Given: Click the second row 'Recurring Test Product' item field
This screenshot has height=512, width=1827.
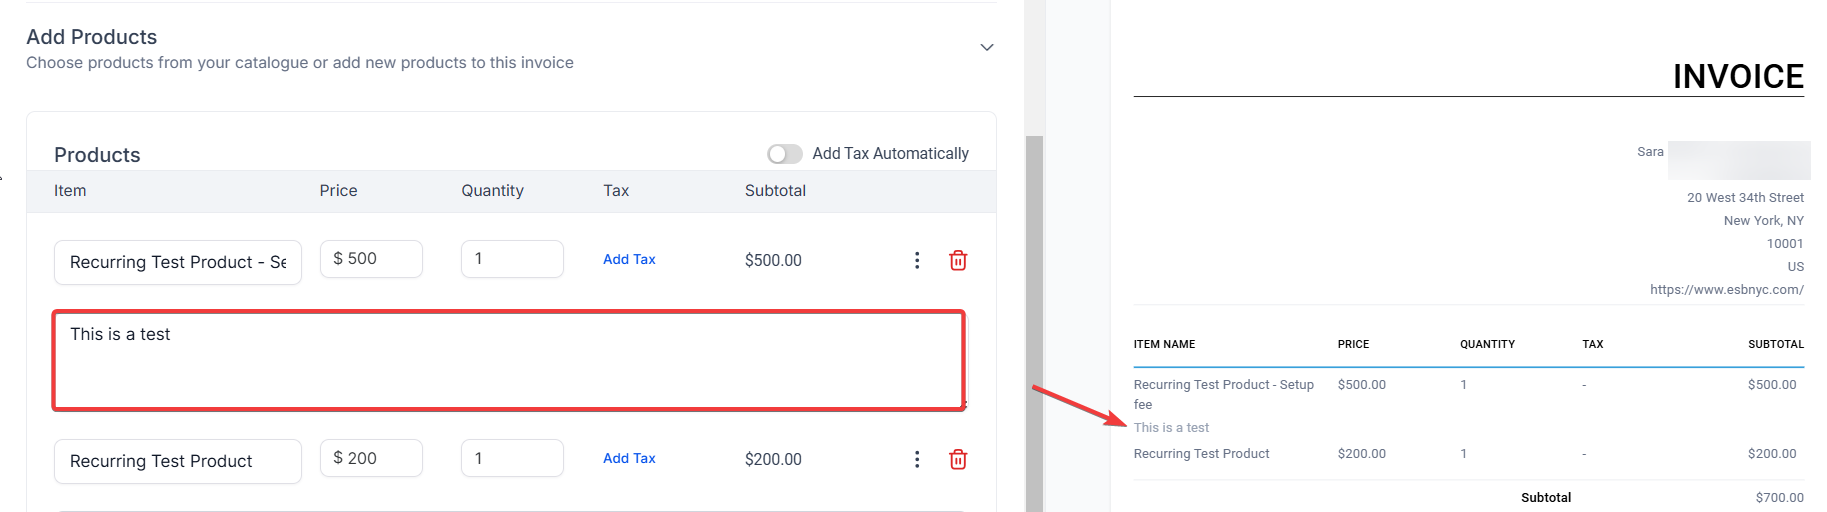Looking at the screenshot, I should point(178,461).
